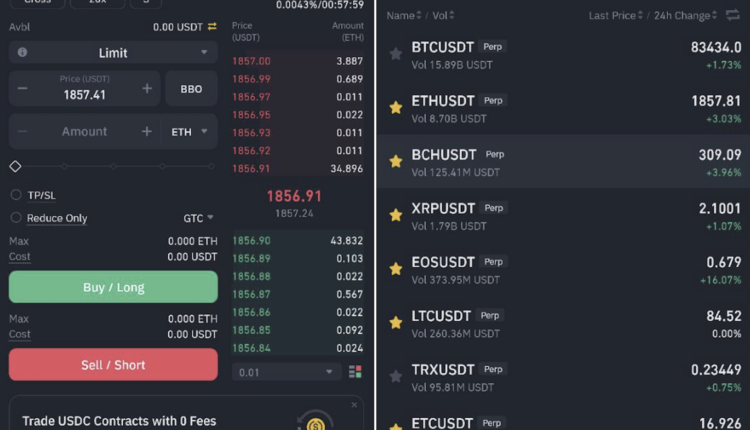Image resolution: width=750 pixels, height=430 pixels.
Task: Click the transfer icon next to available USDT
Action: click(x=212, y=27)
